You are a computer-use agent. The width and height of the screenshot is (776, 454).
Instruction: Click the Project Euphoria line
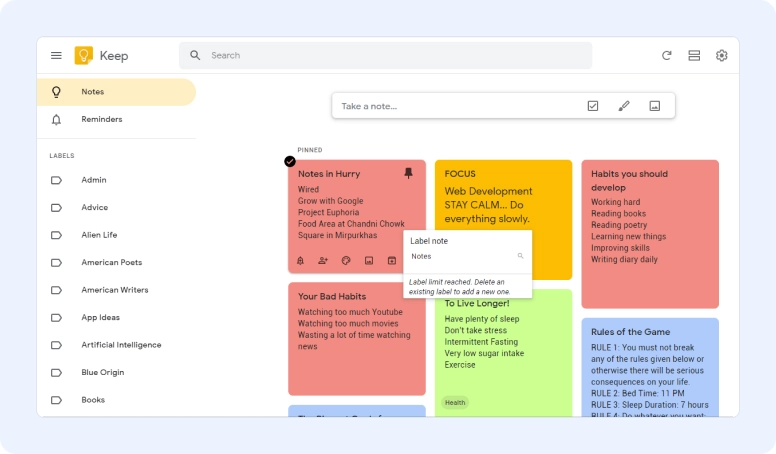[329, 212]
